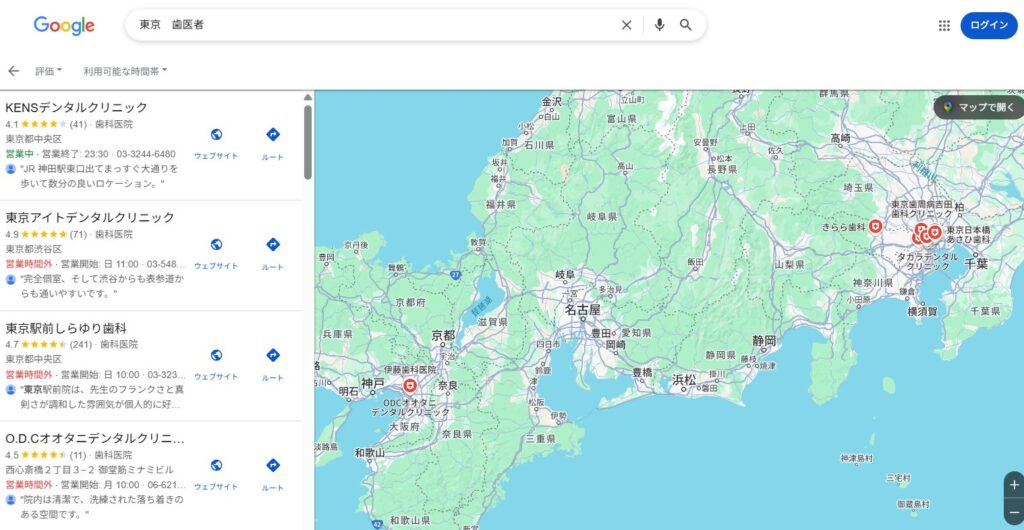Go back with the left arrow
1024x530 pixels.
pos(13,71)
